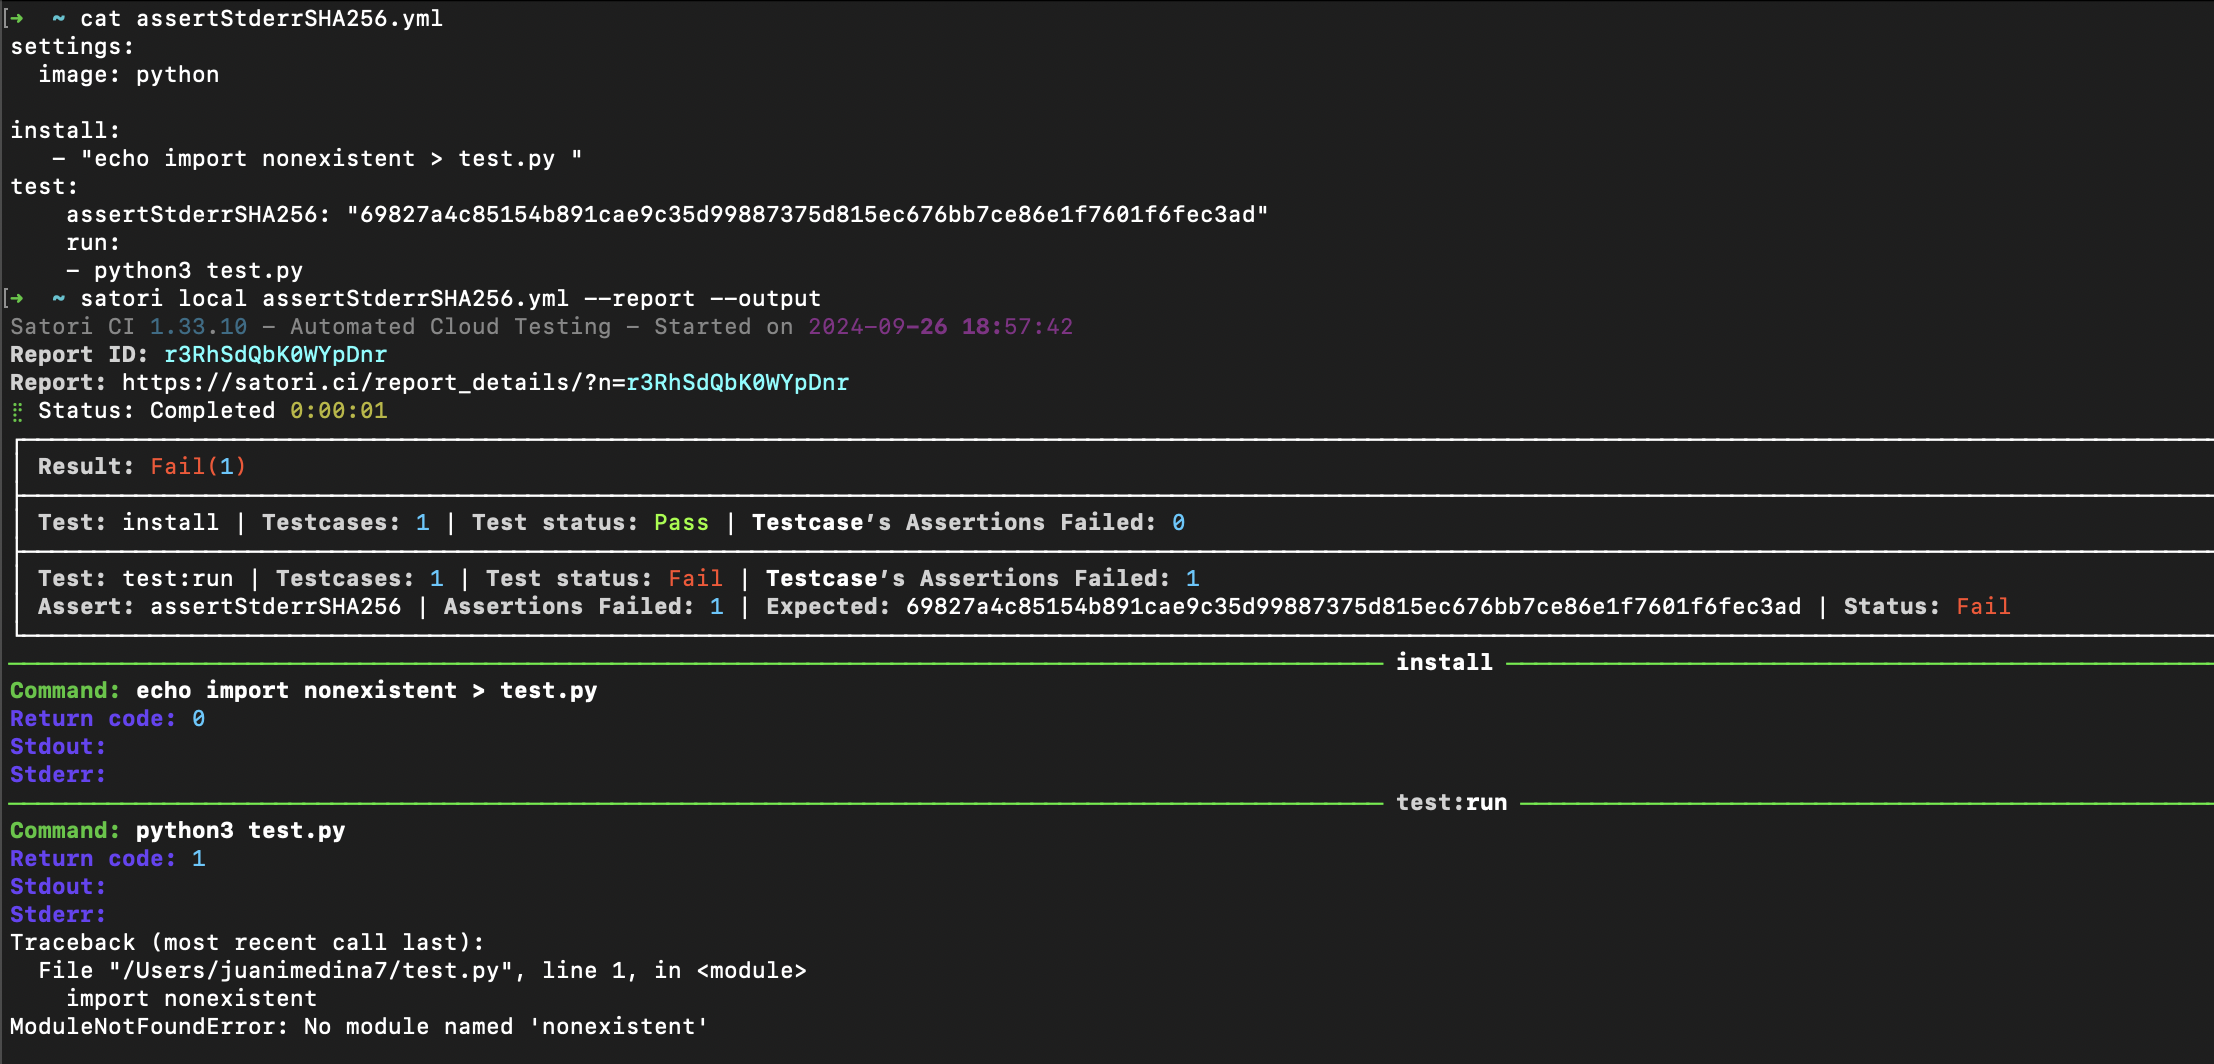Click the command 'echo import nonexistent > test.py' in output

(x=366, y=691)
